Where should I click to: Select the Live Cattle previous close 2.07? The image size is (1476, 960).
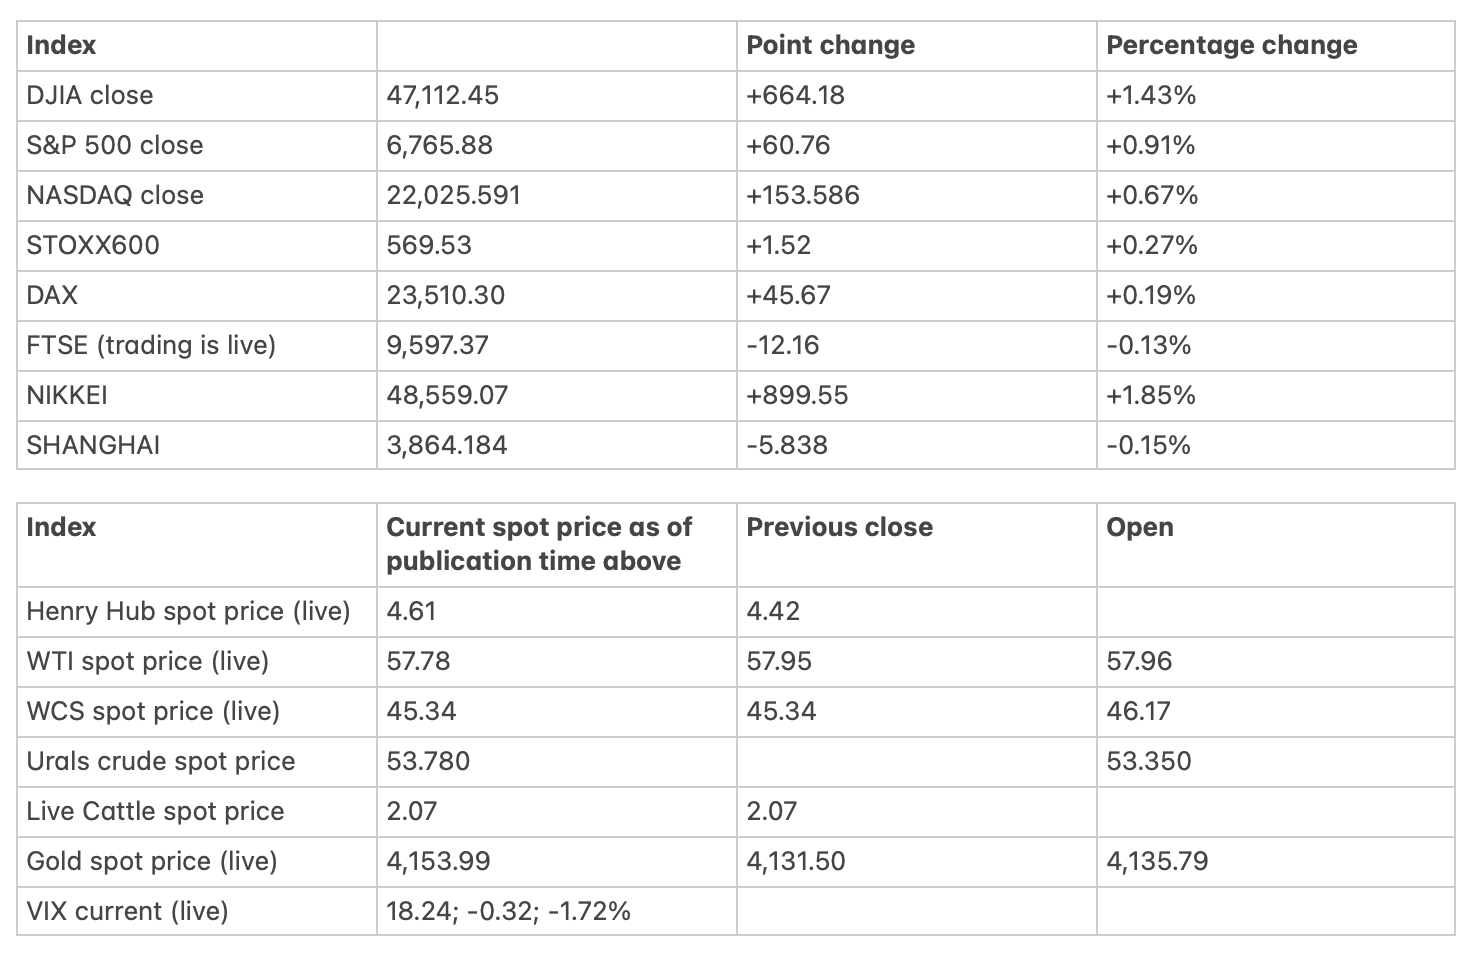tap(771, 811)
